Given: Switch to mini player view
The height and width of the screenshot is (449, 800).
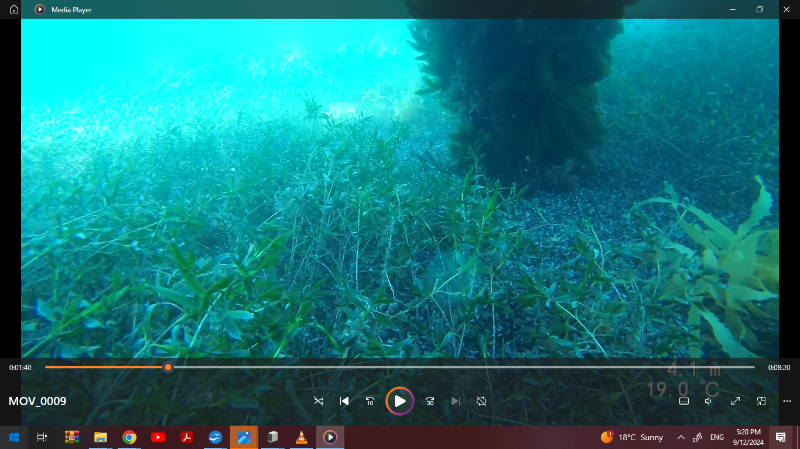Looking at the screenshot, I should click(x=761, y=401).
